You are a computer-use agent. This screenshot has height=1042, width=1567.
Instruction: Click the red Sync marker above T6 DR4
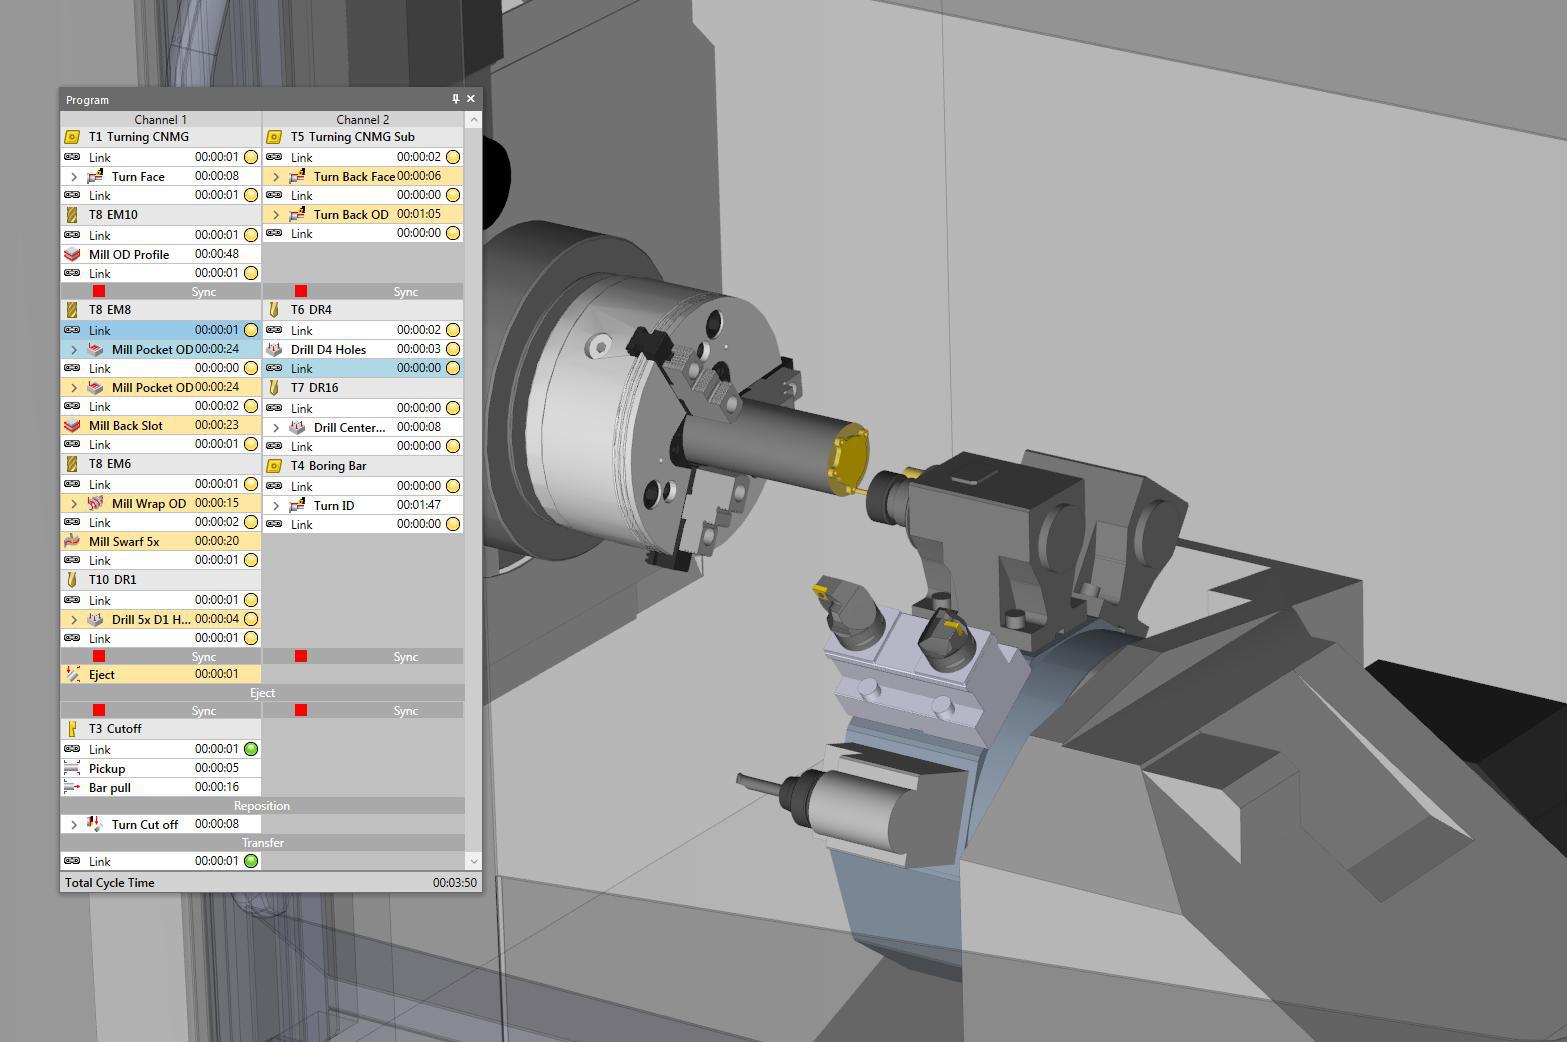click(x=301, y=291)
